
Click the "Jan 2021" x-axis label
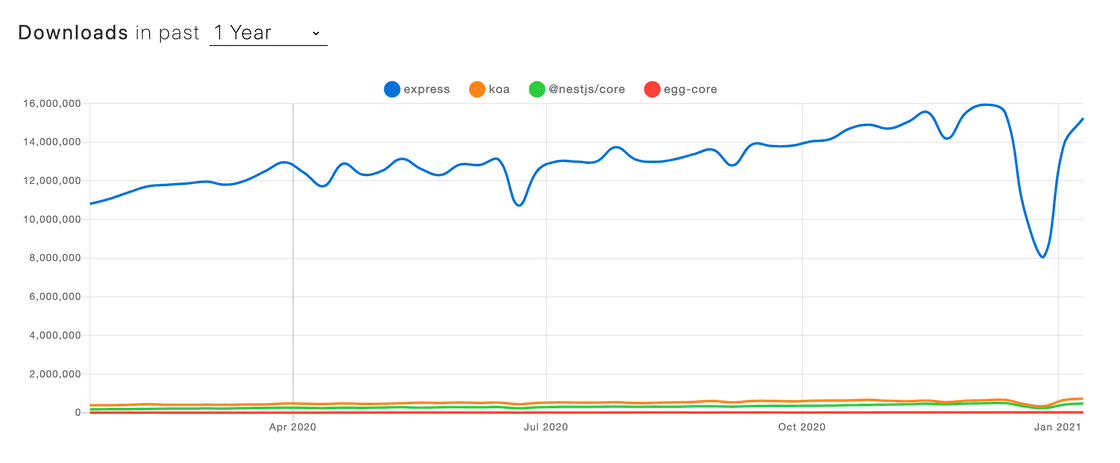click(x=1057, y=428)
